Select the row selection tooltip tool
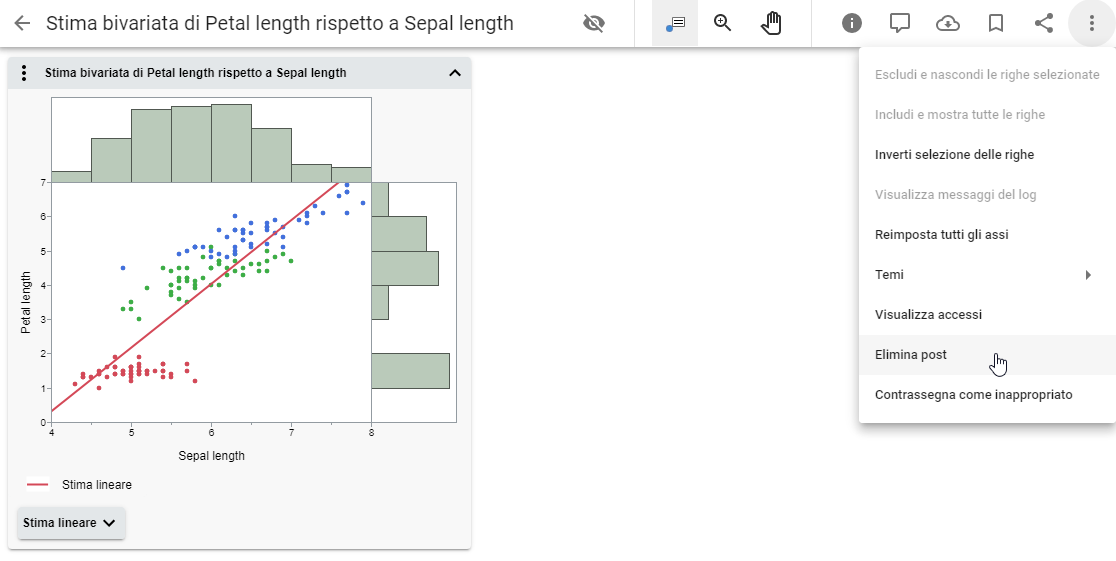The width and height of the screenshot is (1116, 561). [675, 23]
